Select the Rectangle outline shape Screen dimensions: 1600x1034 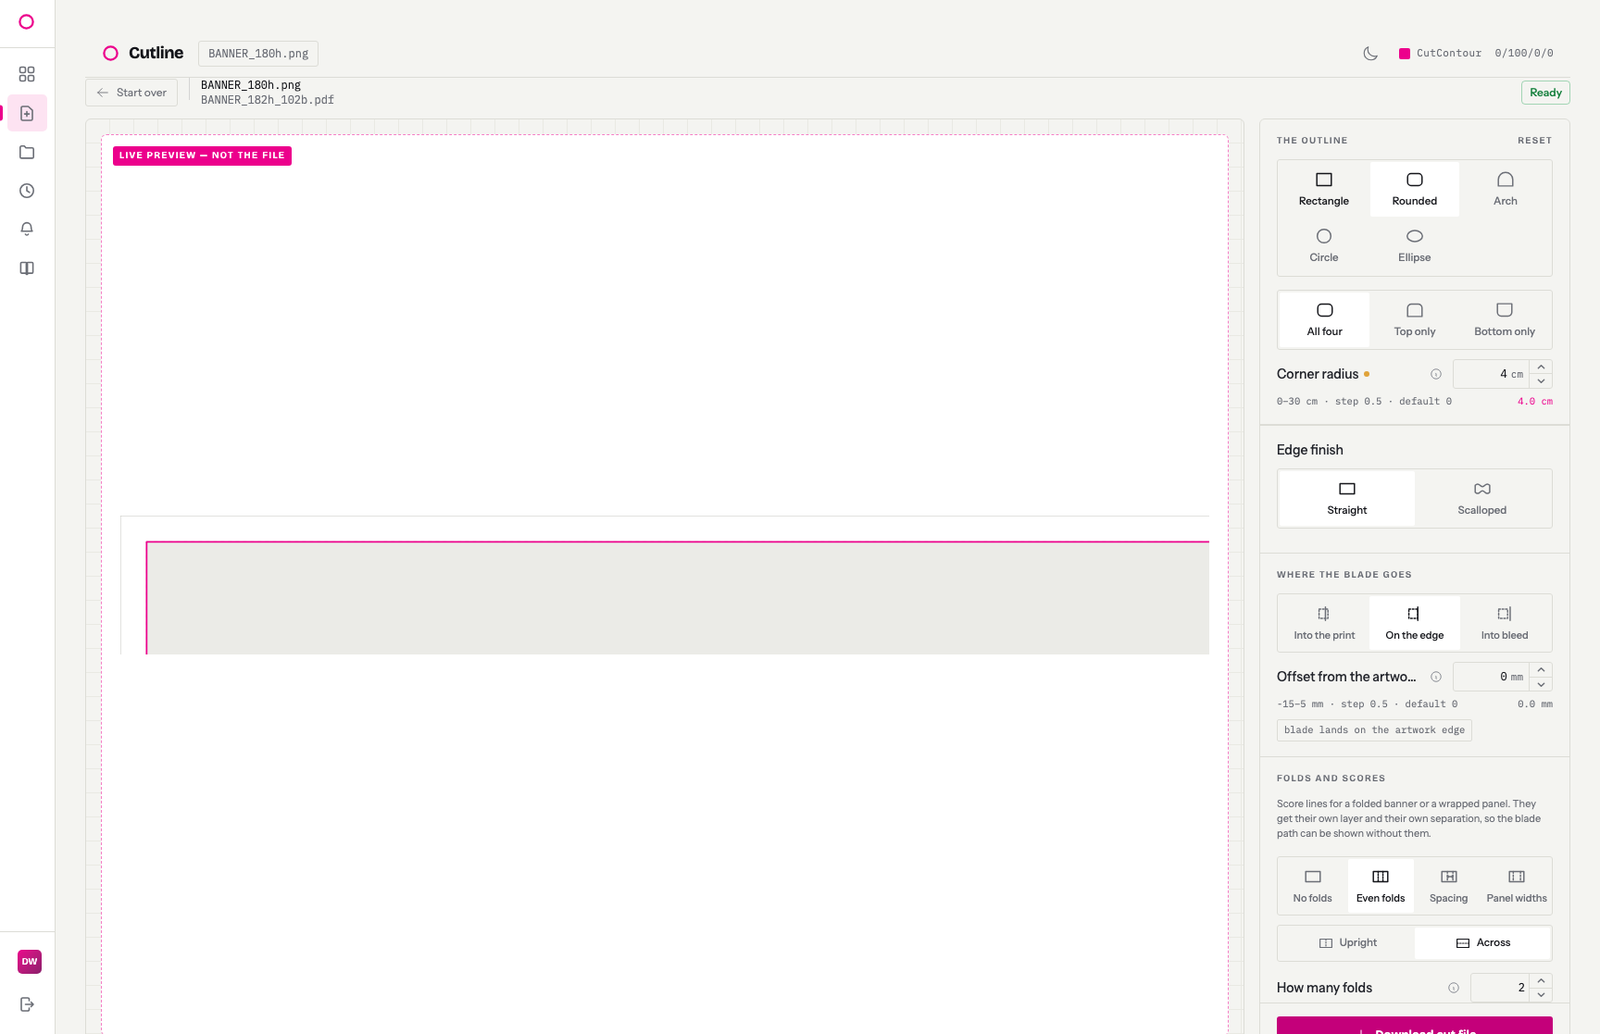(1324, 189)
